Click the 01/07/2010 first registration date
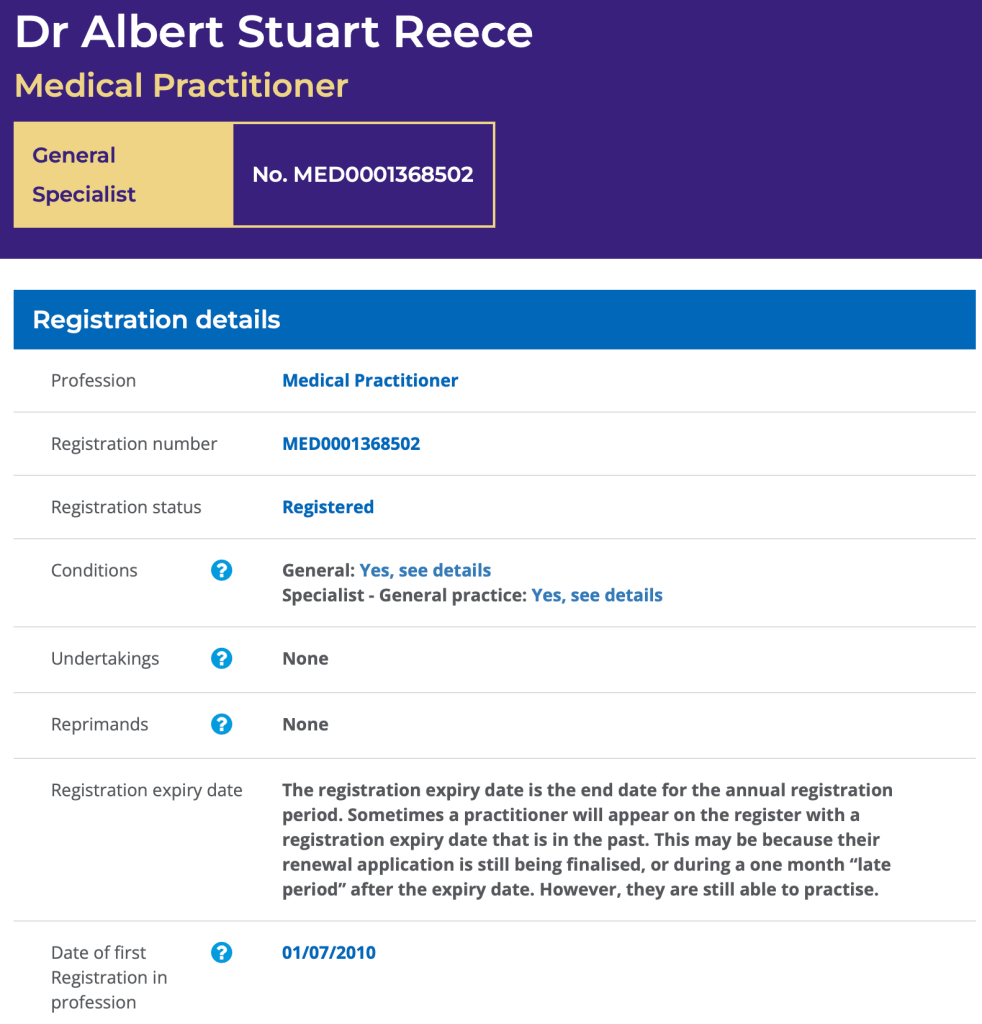 [329, 953]
